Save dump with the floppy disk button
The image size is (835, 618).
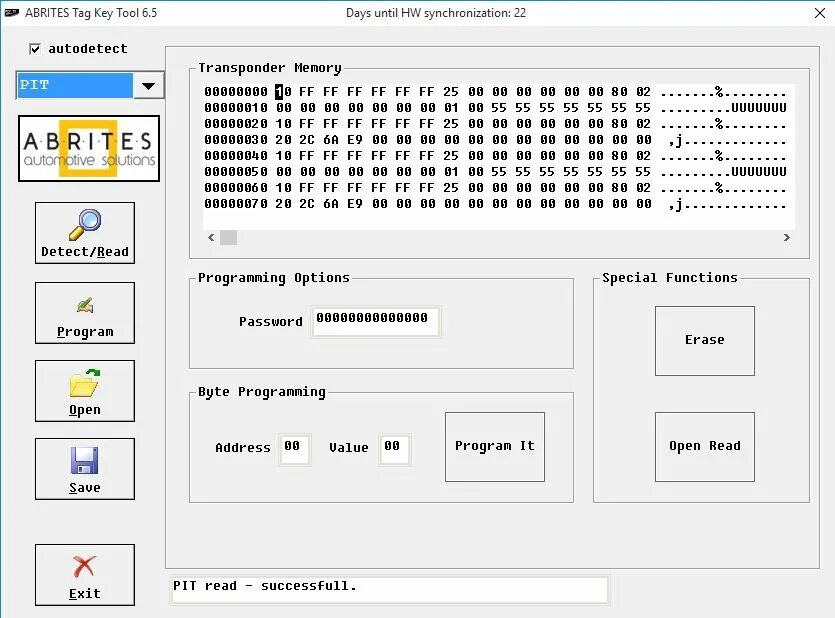pos(85,469)
